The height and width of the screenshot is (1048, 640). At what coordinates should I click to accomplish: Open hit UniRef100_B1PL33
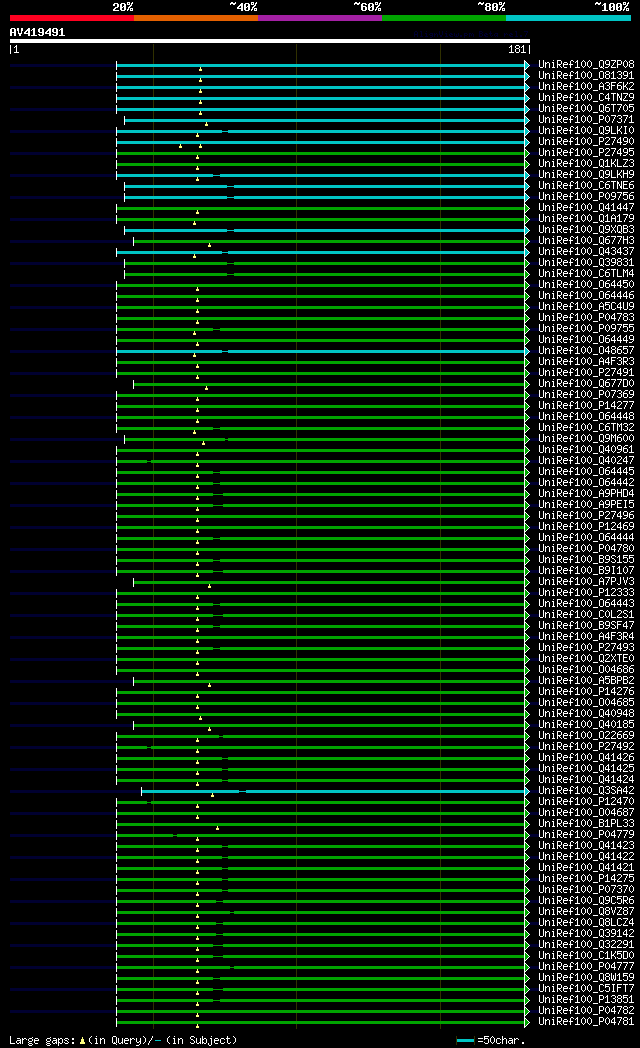point(587,823)
